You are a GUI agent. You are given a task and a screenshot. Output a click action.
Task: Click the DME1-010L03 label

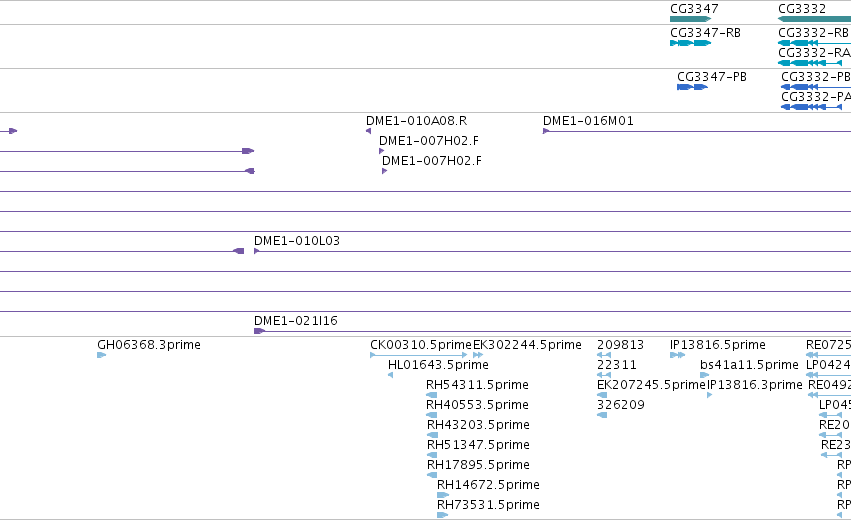pyautogui.click(x=297, y=240)
